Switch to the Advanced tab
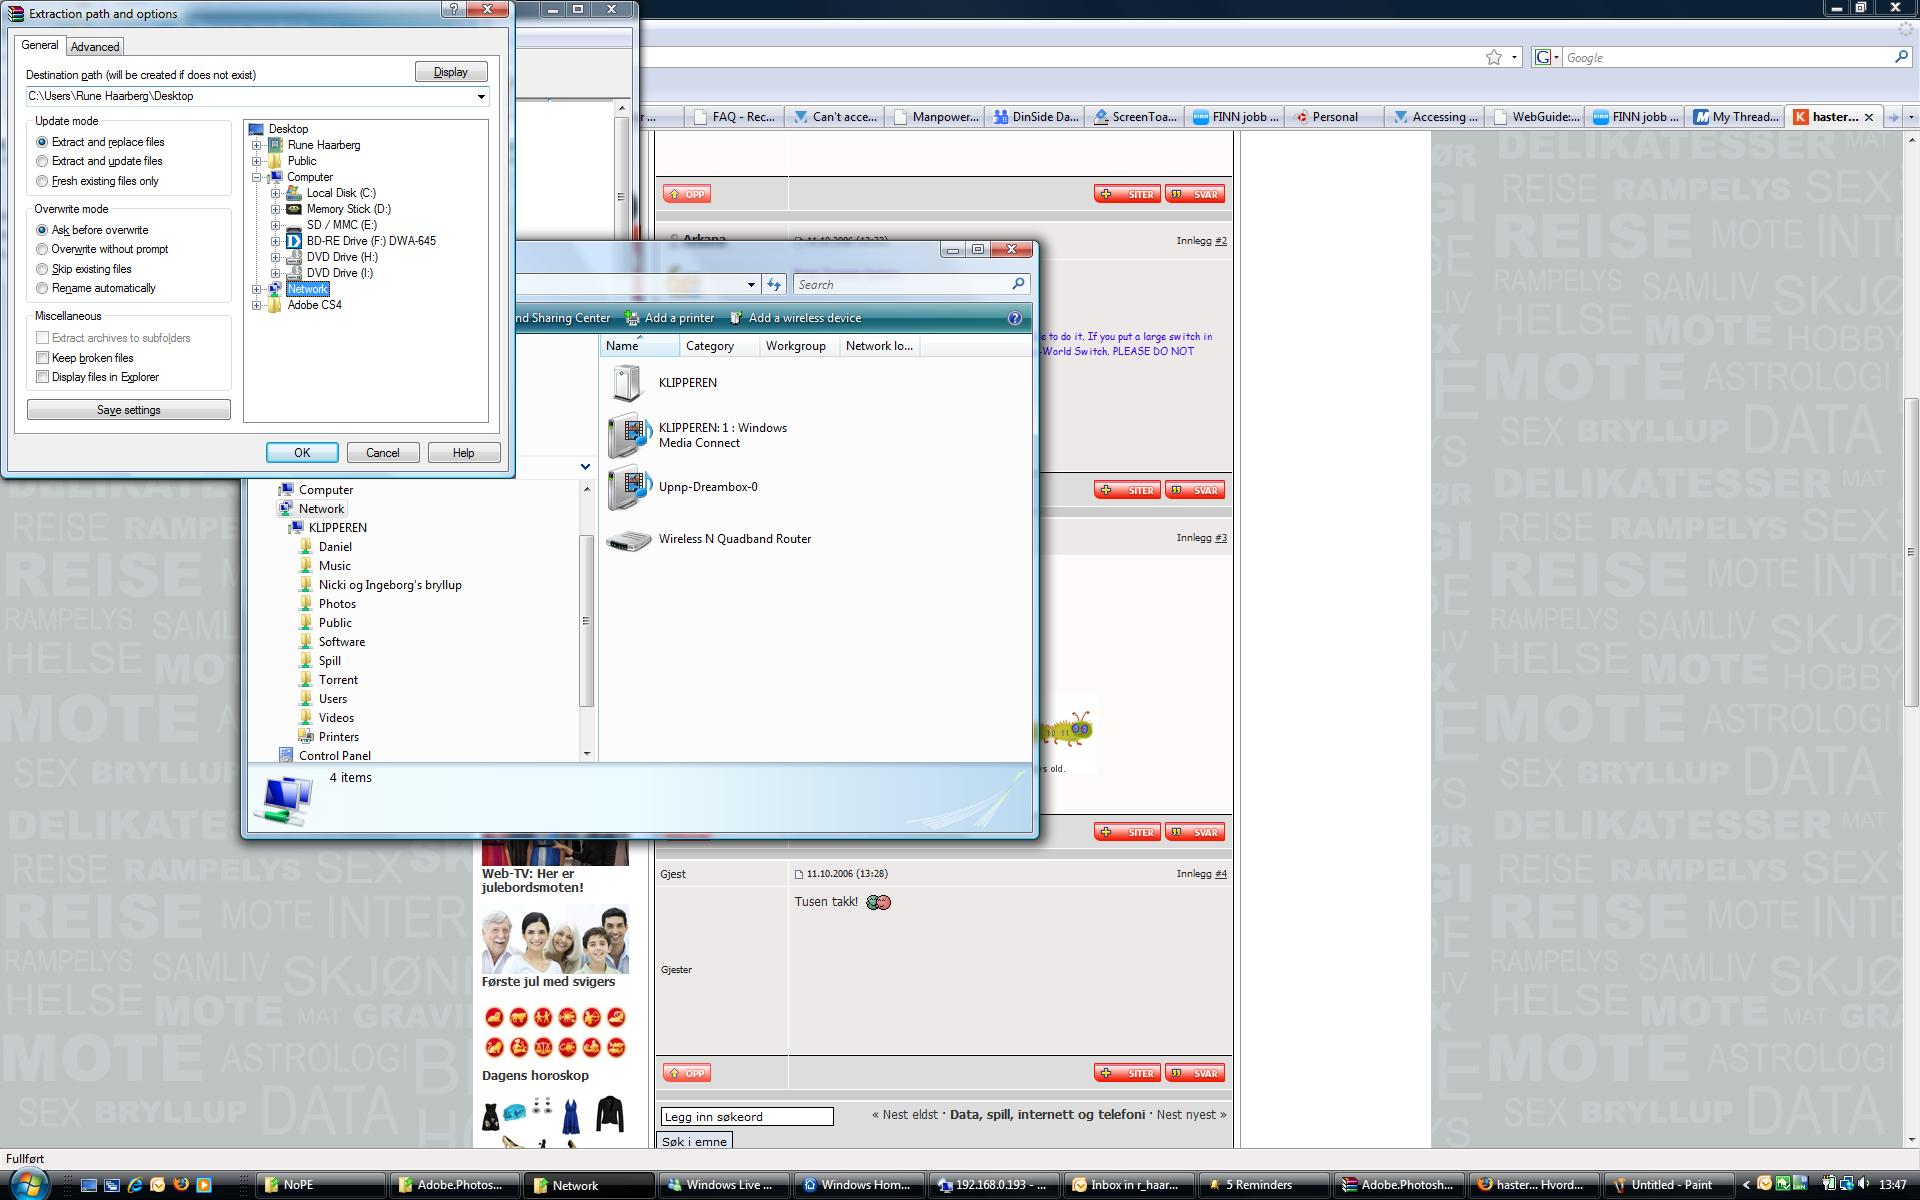 tap(95, 47)
